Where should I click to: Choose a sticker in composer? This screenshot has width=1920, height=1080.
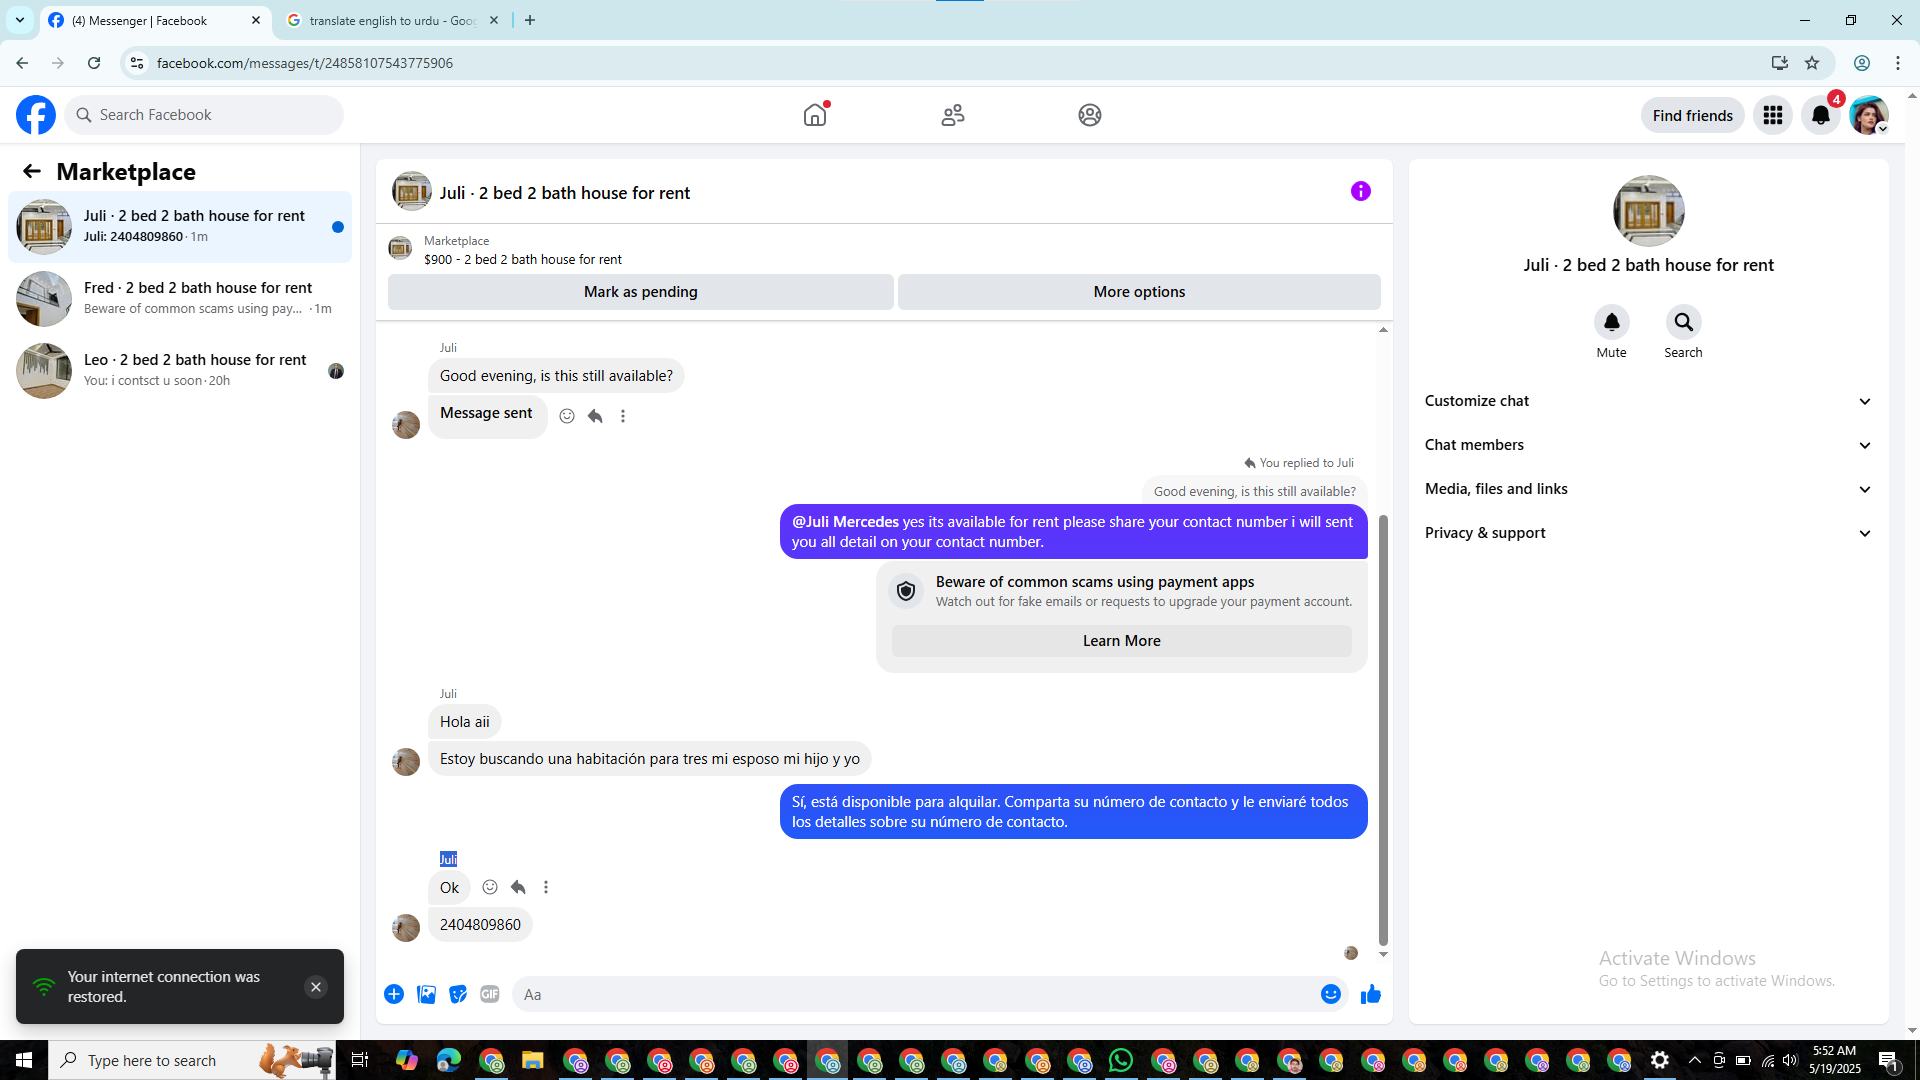[458, 994]
